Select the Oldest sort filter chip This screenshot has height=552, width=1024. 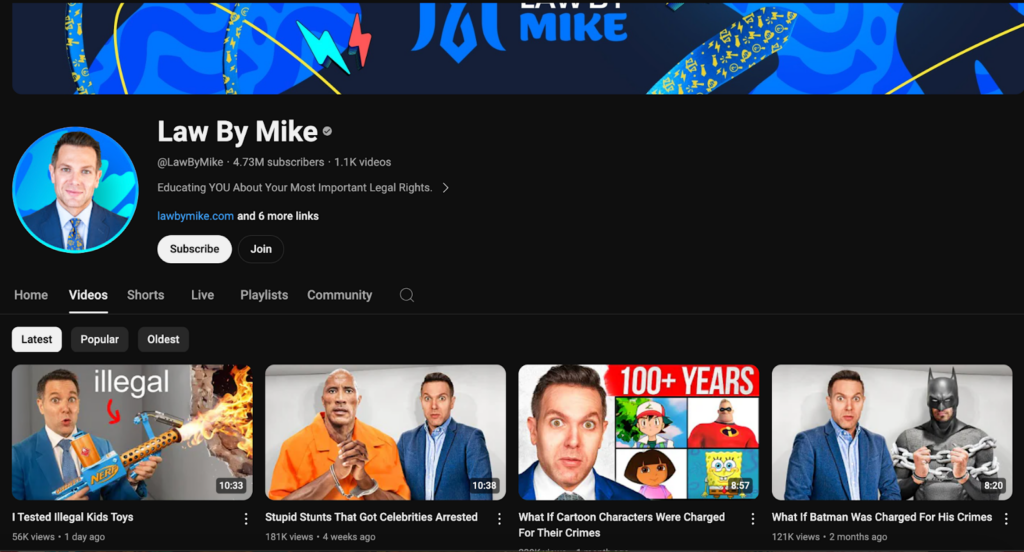(163, 339)
